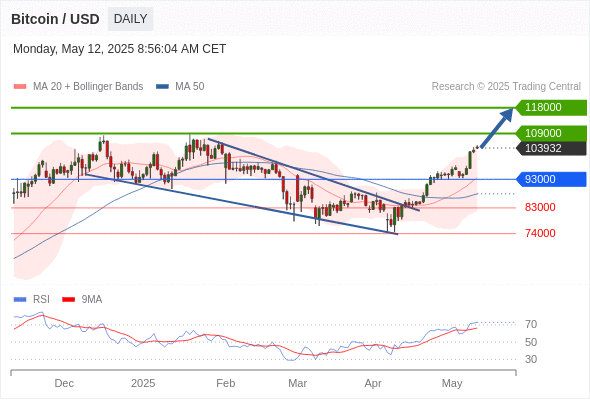Viewport: 590px width, 400px height.
Task: Click the DAILY timeframe button
Action: click(130, 19)
